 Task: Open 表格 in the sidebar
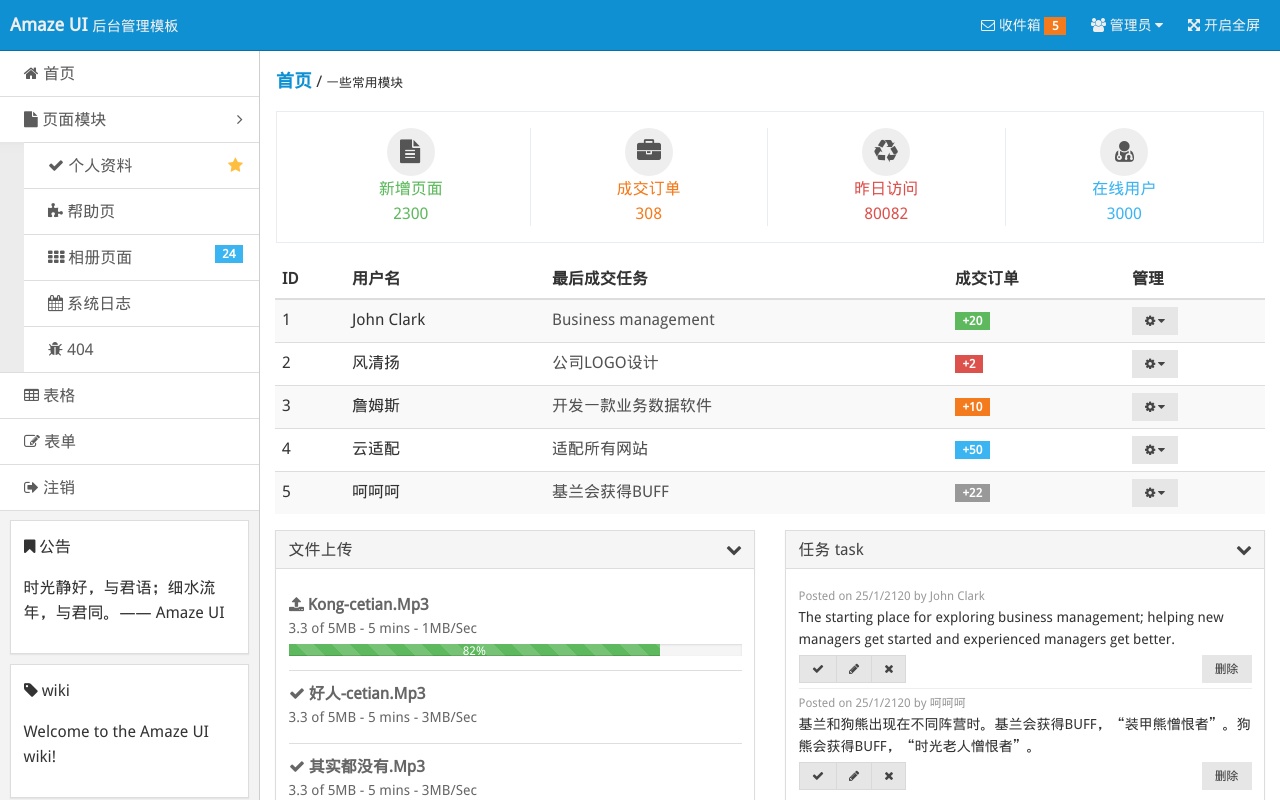pos(129,395)
